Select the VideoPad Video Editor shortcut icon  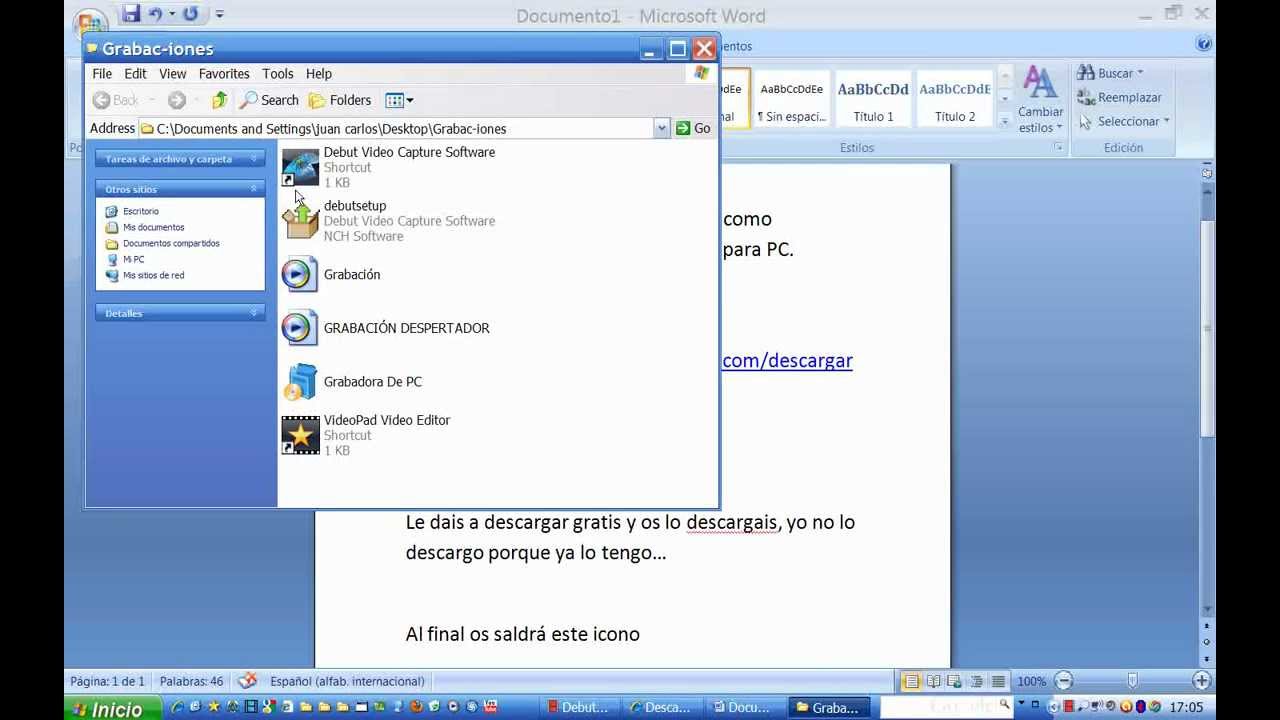click(x=300, y=435)
